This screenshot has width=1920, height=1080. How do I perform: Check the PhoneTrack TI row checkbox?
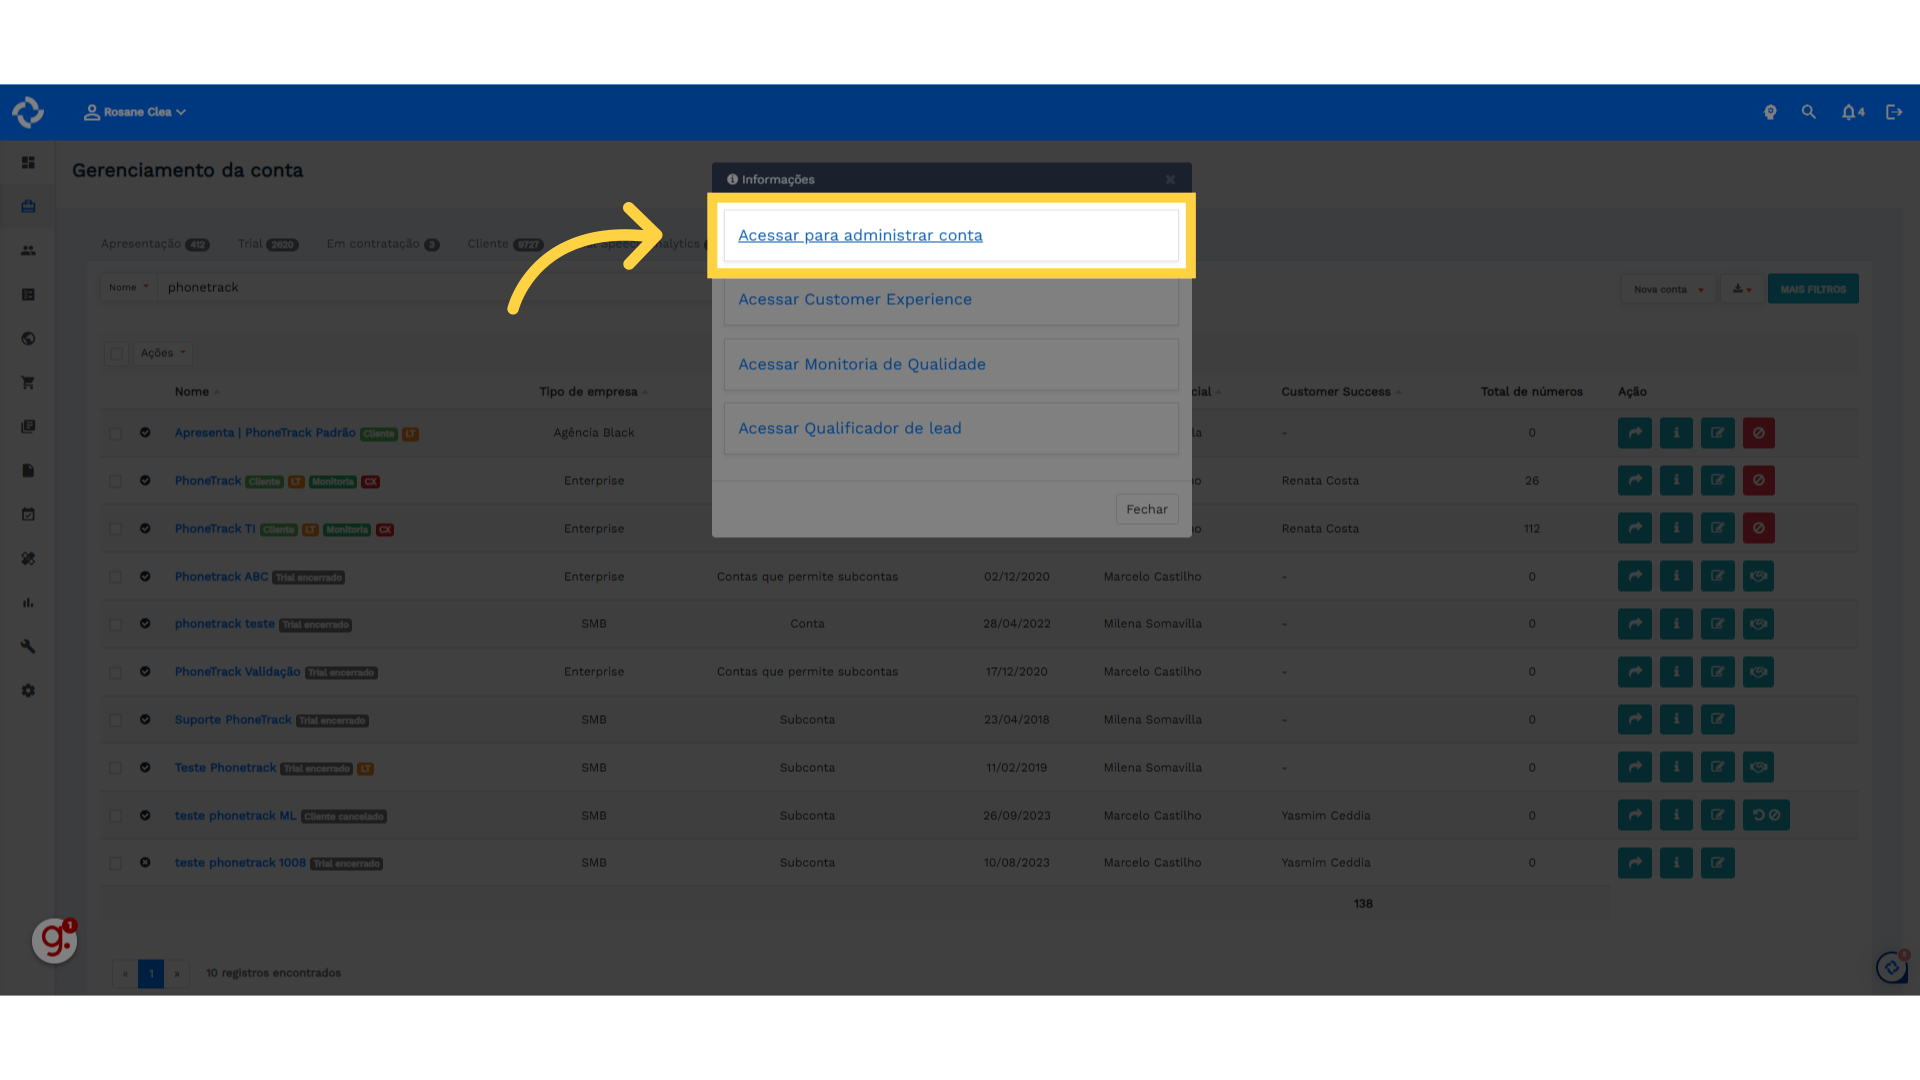(116, 529)
